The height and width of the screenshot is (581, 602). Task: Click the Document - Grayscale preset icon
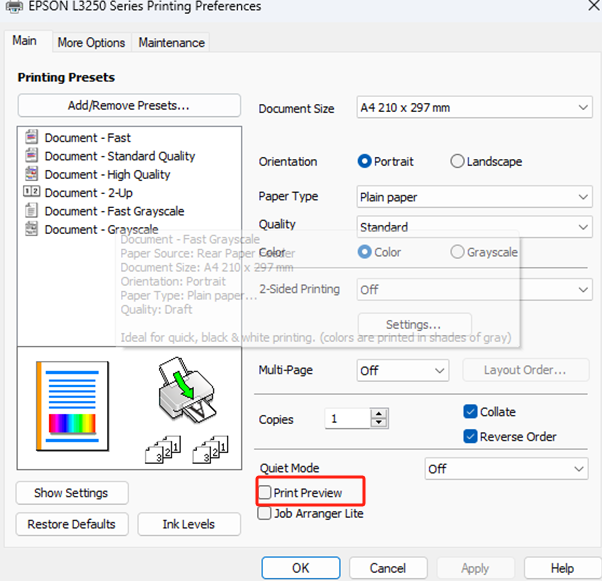[31, 228]
